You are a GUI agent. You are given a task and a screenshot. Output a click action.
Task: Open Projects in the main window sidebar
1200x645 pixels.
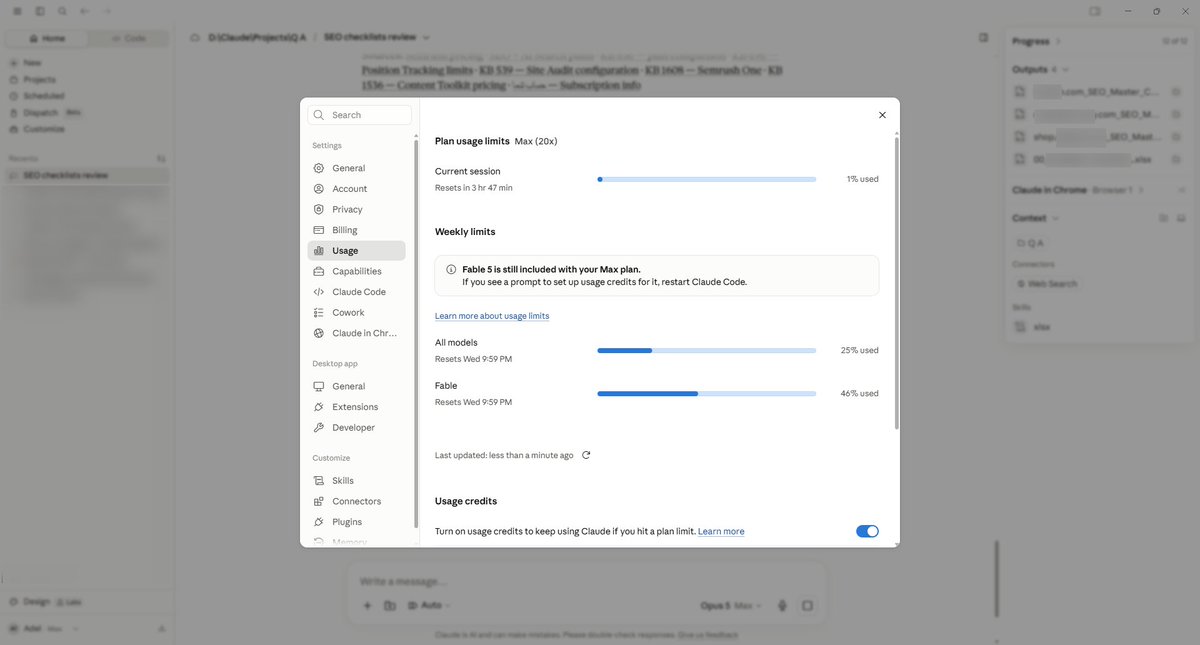pyautogui.click(x=39, y=79)
